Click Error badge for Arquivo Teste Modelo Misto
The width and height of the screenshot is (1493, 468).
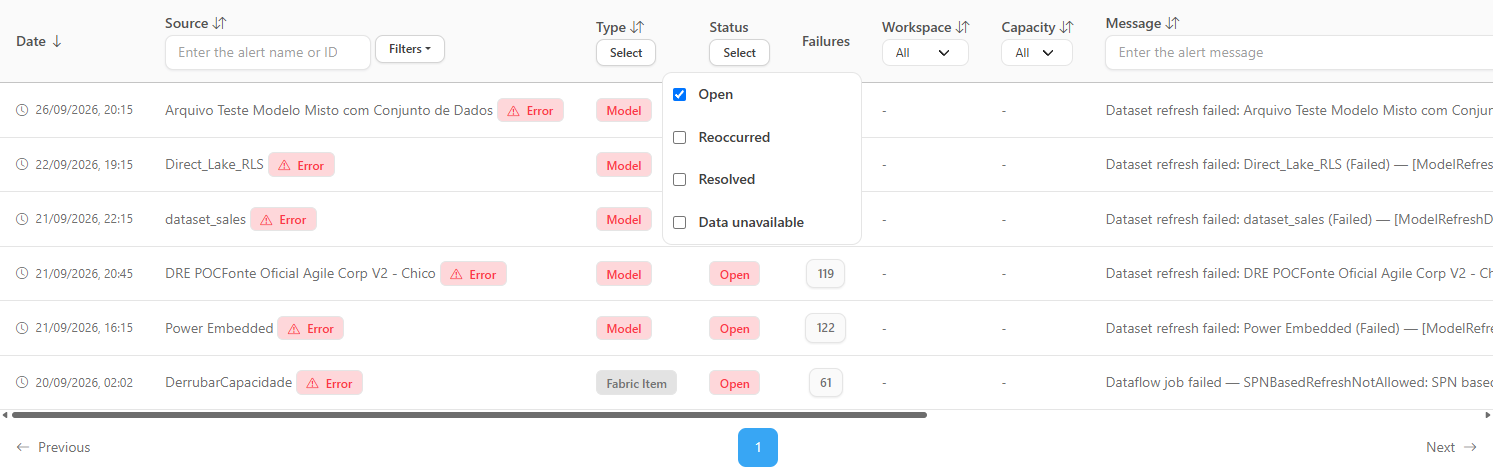530,110
